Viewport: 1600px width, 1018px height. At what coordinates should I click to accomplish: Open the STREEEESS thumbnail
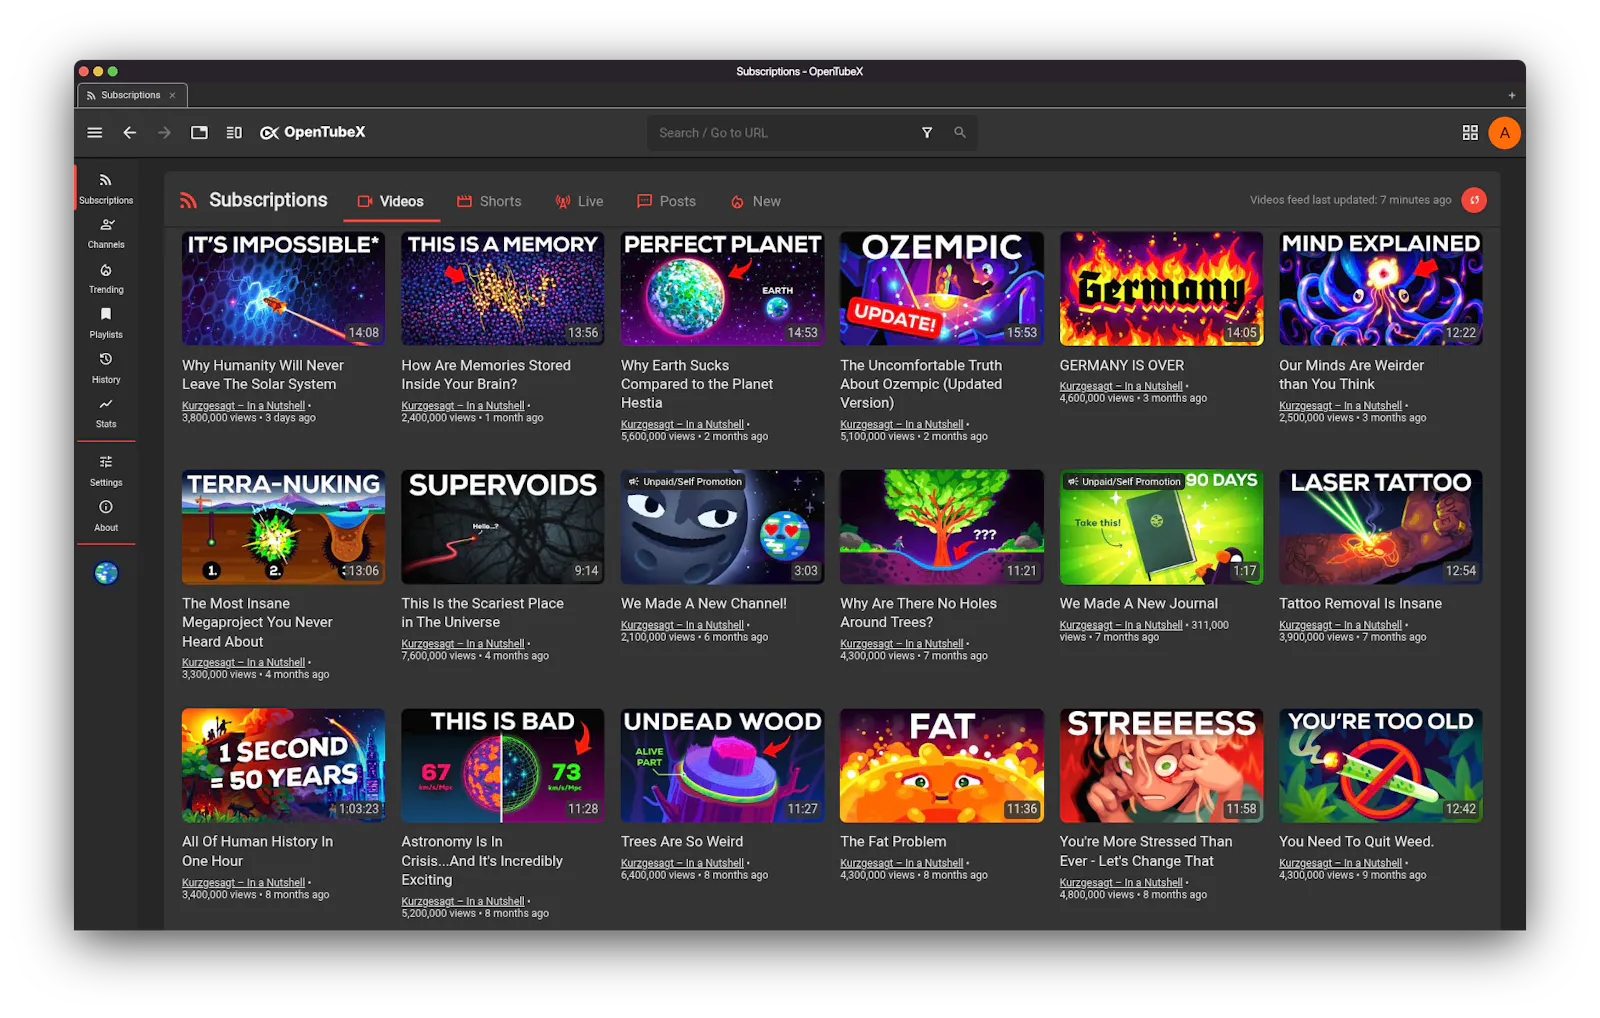tap(1162, 766)
